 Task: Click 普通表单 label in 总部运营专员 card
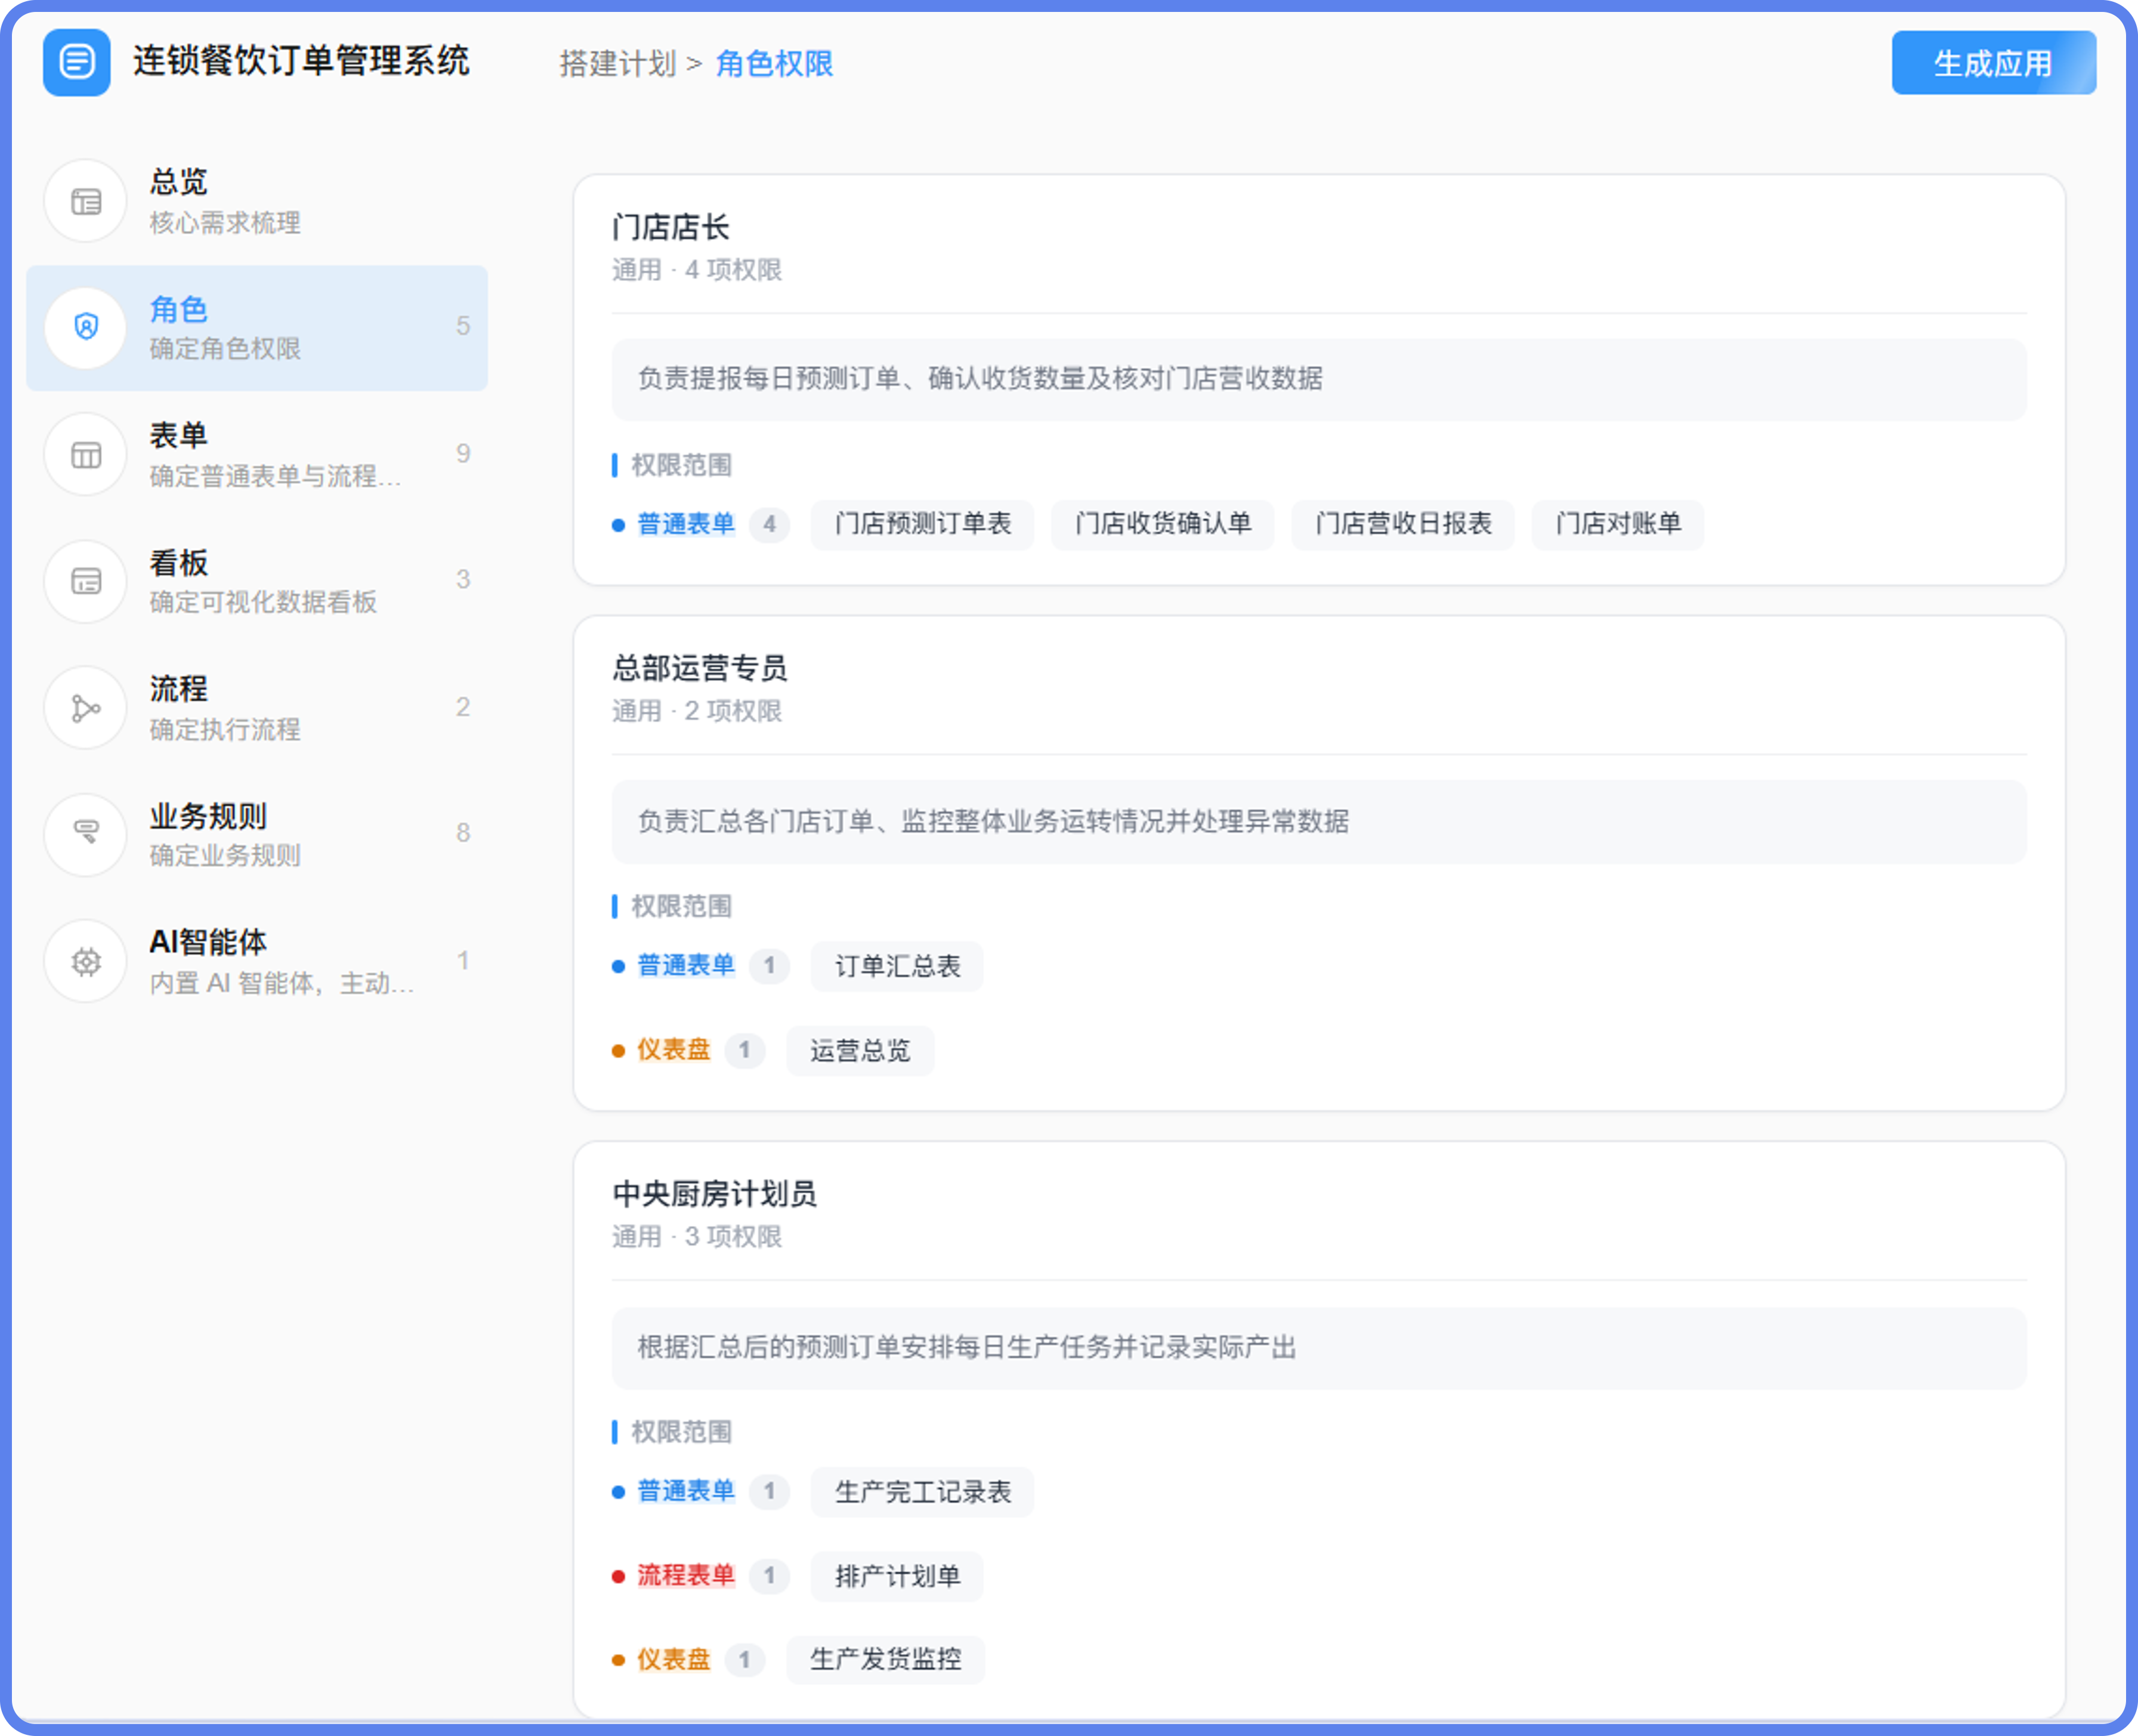686,966
